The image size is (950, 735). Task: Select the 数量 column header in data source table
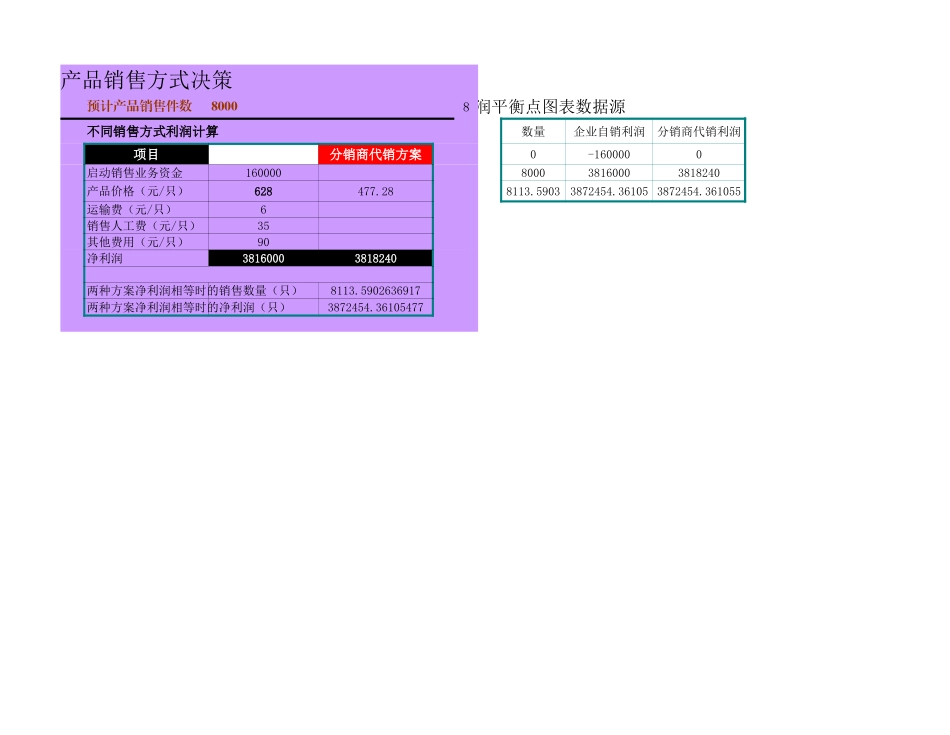tap(531, 130)
